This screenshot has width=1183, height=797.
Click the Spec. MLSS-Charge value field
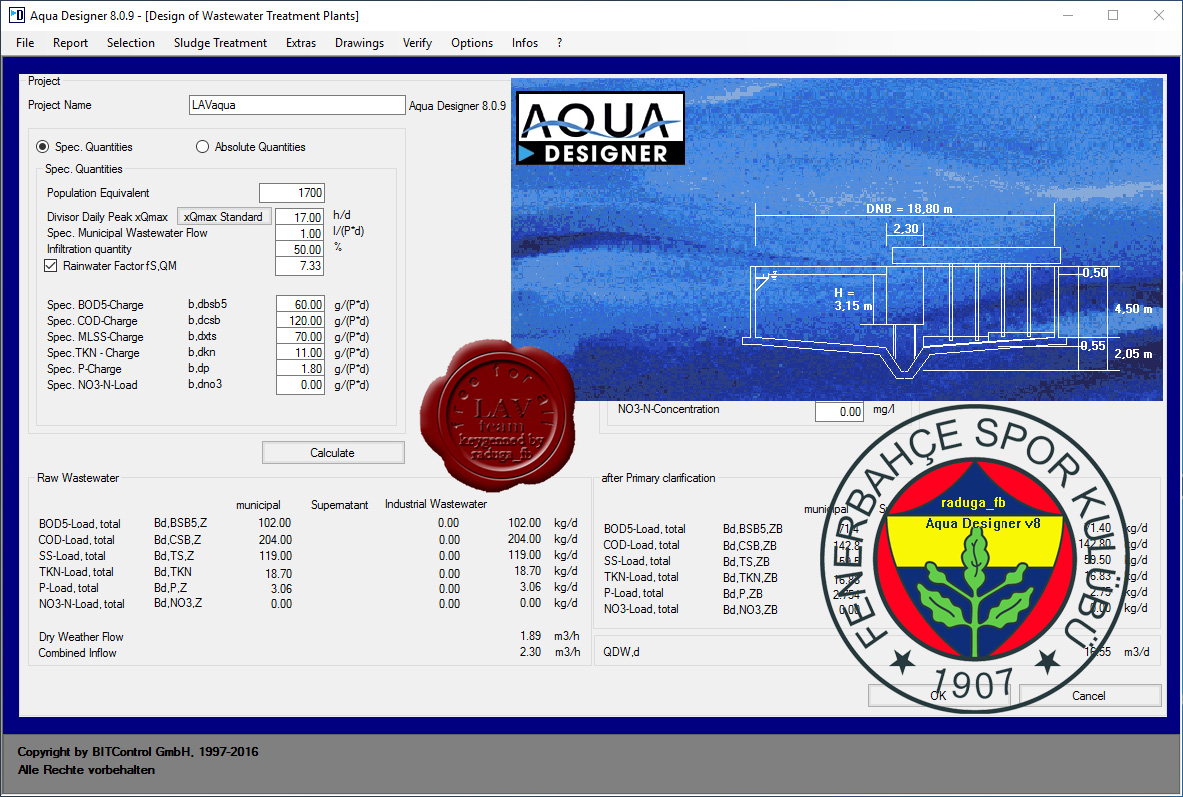[x=300, y=337]
